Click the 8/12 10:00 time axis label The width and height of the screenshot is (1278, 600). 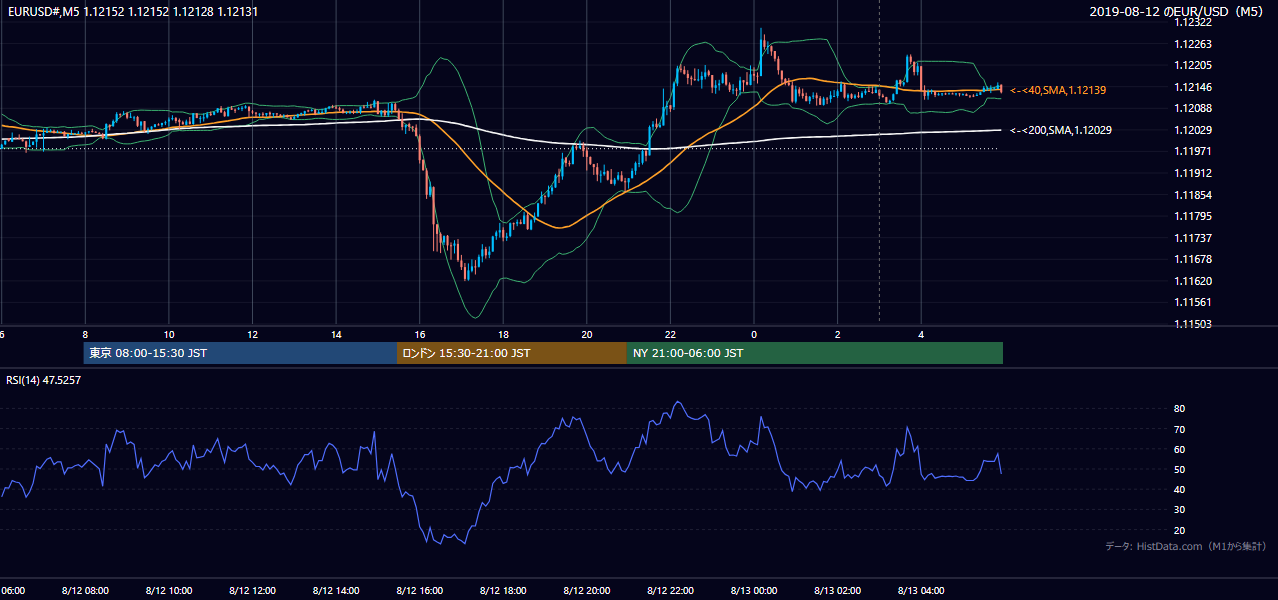[169, 591]
